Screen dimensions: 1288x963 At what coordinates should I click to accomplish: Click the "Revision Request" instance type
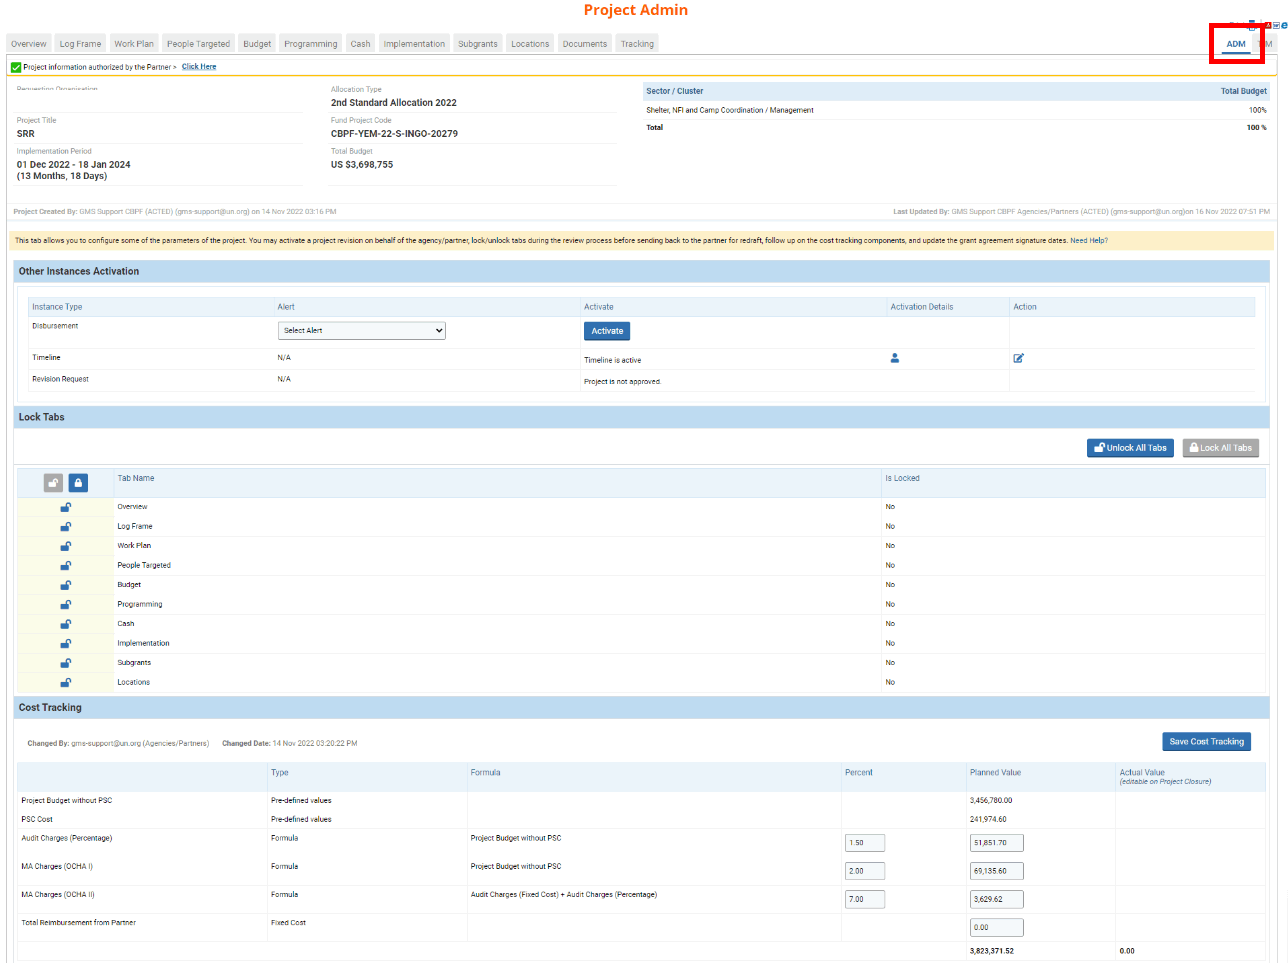60,379
